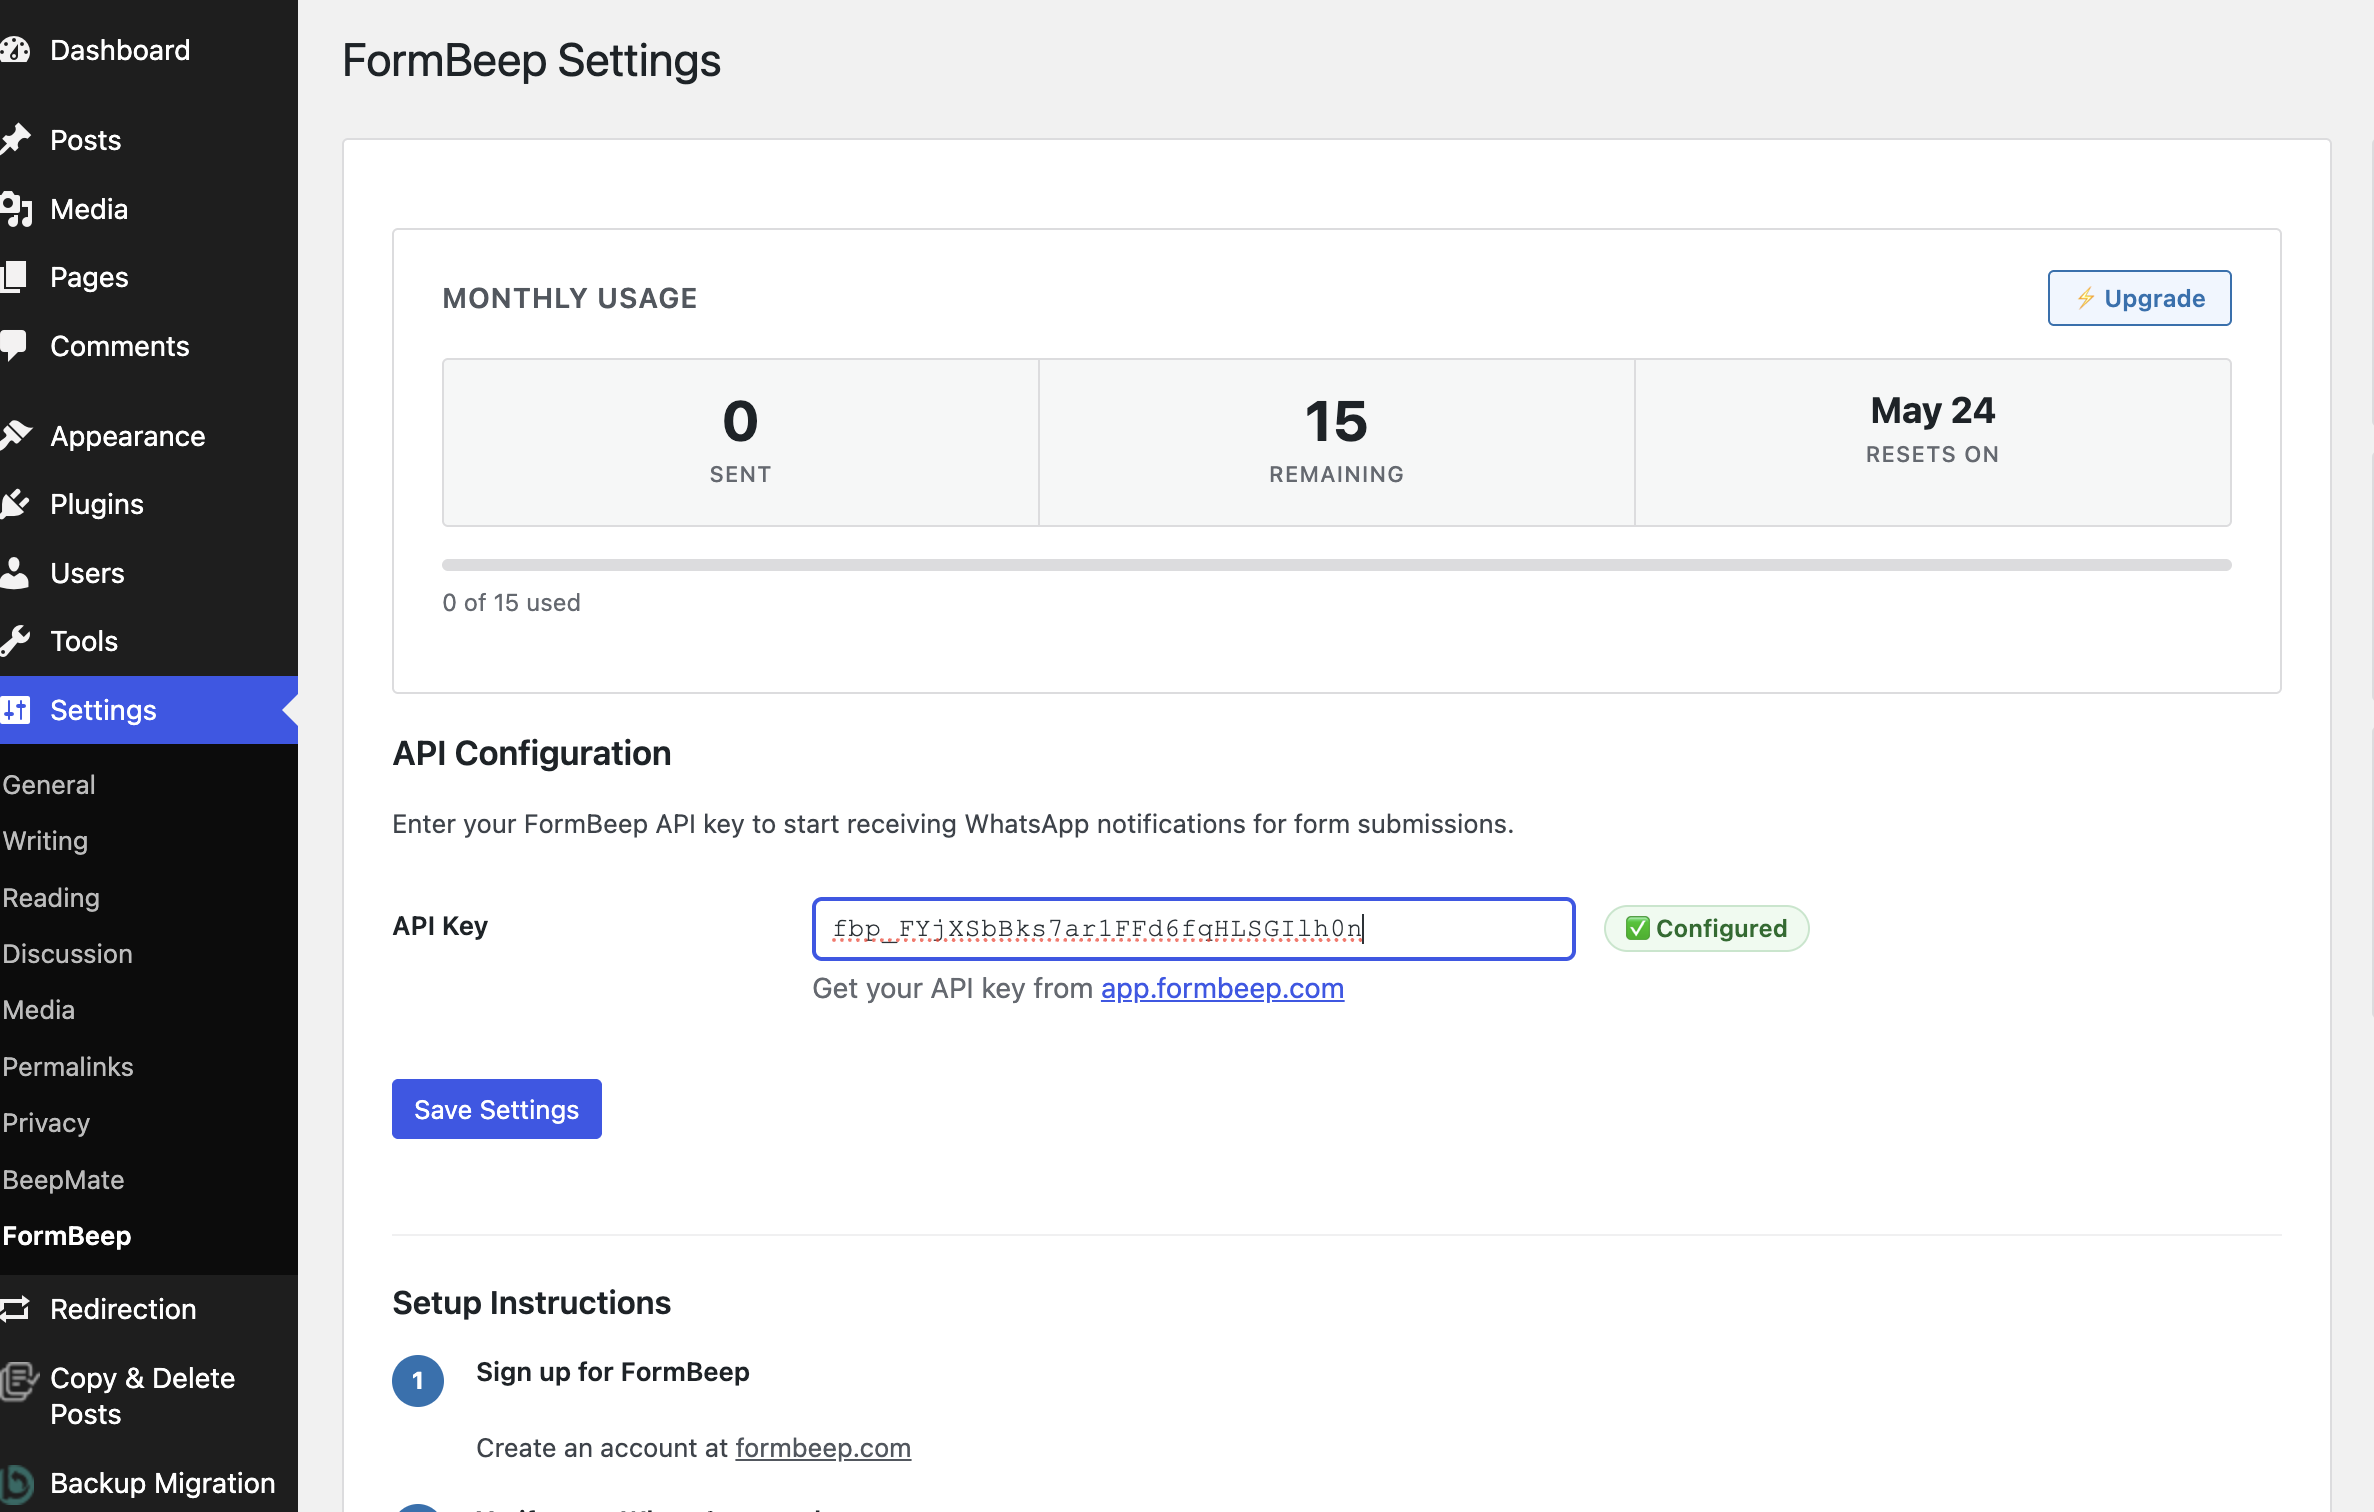2374x1512 pixels.
Task: Click the API Configuration heading
Action: [531, 753]
